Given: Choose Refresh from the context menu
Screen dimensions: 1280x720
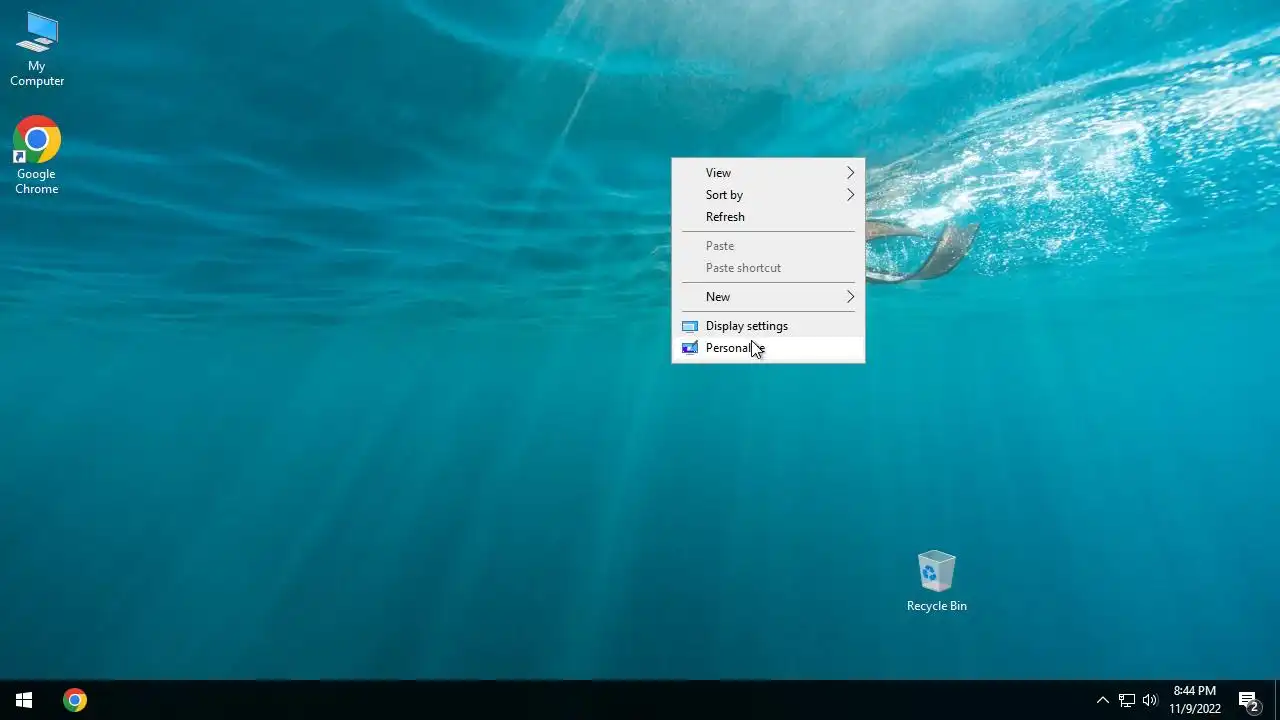Looking at the screenshot, I should (768, 217).
